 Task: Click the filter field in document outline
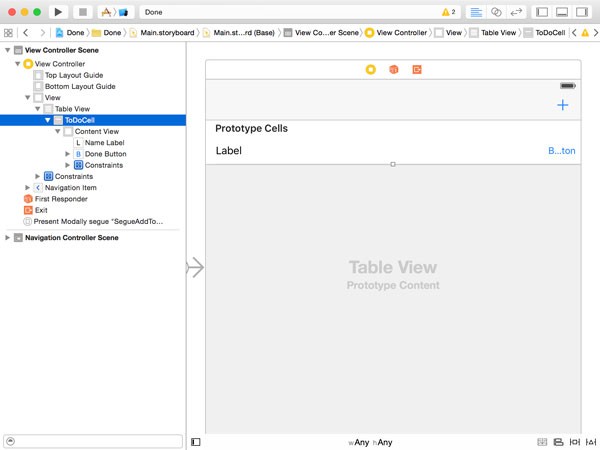[x=93, y=442]
